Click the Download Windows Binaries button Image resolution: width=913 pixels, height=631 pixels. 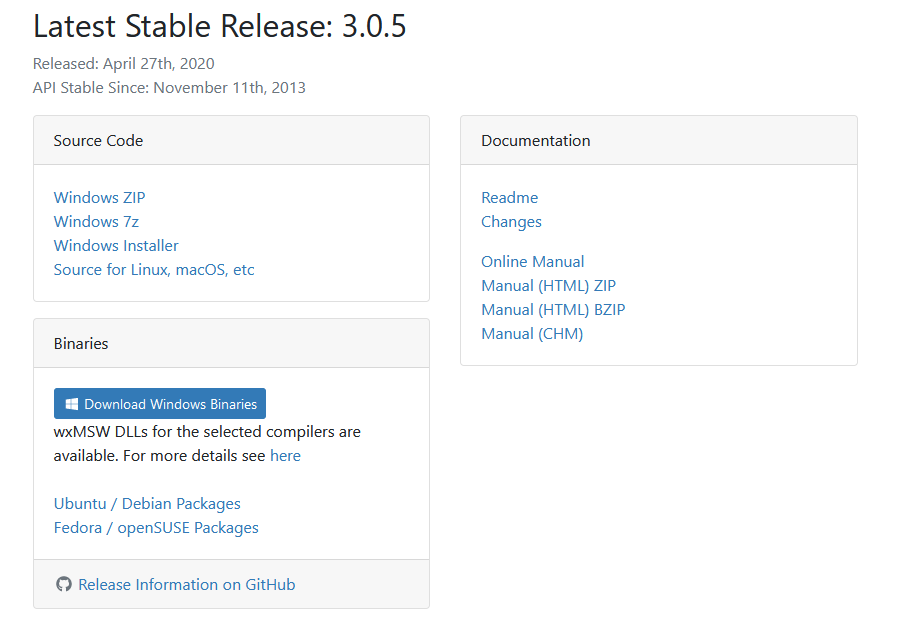click(x=160, y=403)
